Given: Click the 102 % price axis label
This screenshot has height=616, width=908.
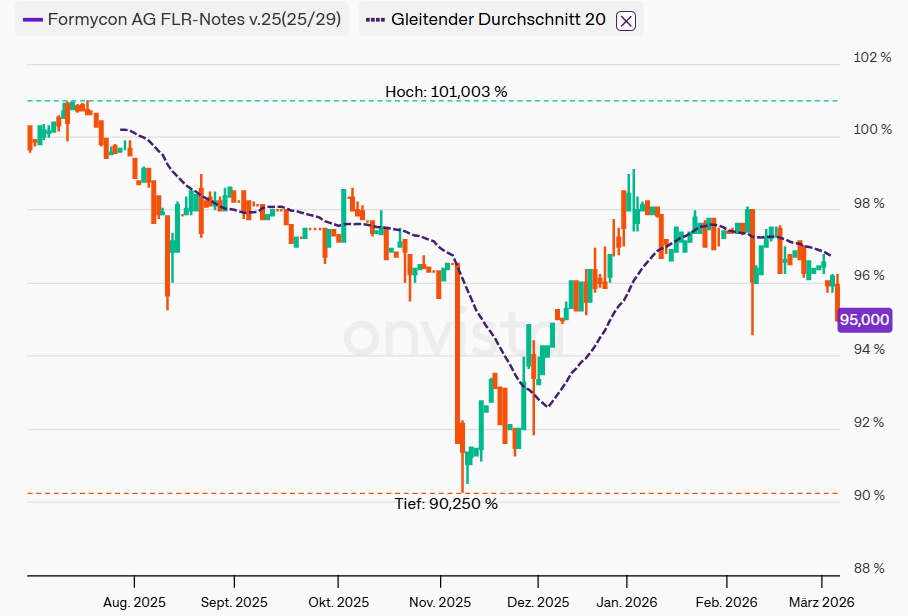Looking at the screenshot, I should [872, 57].
